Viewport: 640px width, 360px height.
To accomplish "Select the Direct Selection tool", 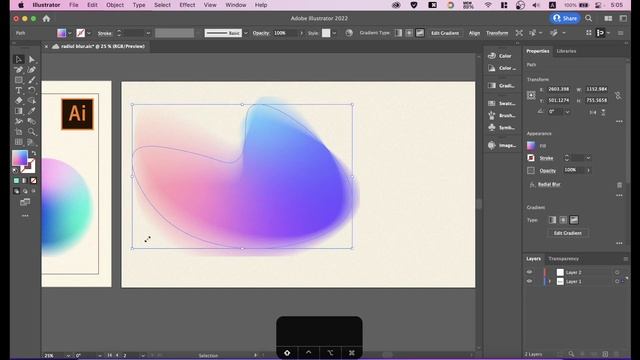I will pyautogui.click(x=32, y=60).
